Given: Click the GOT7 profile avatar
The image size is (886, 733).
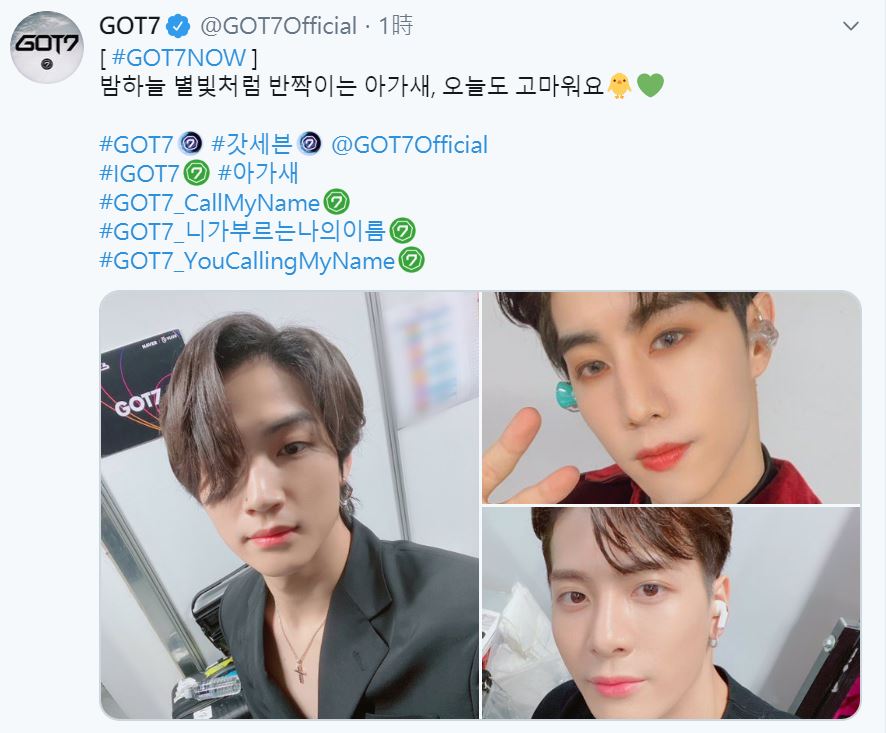Looking at the screenshot, I should point(47,47).
